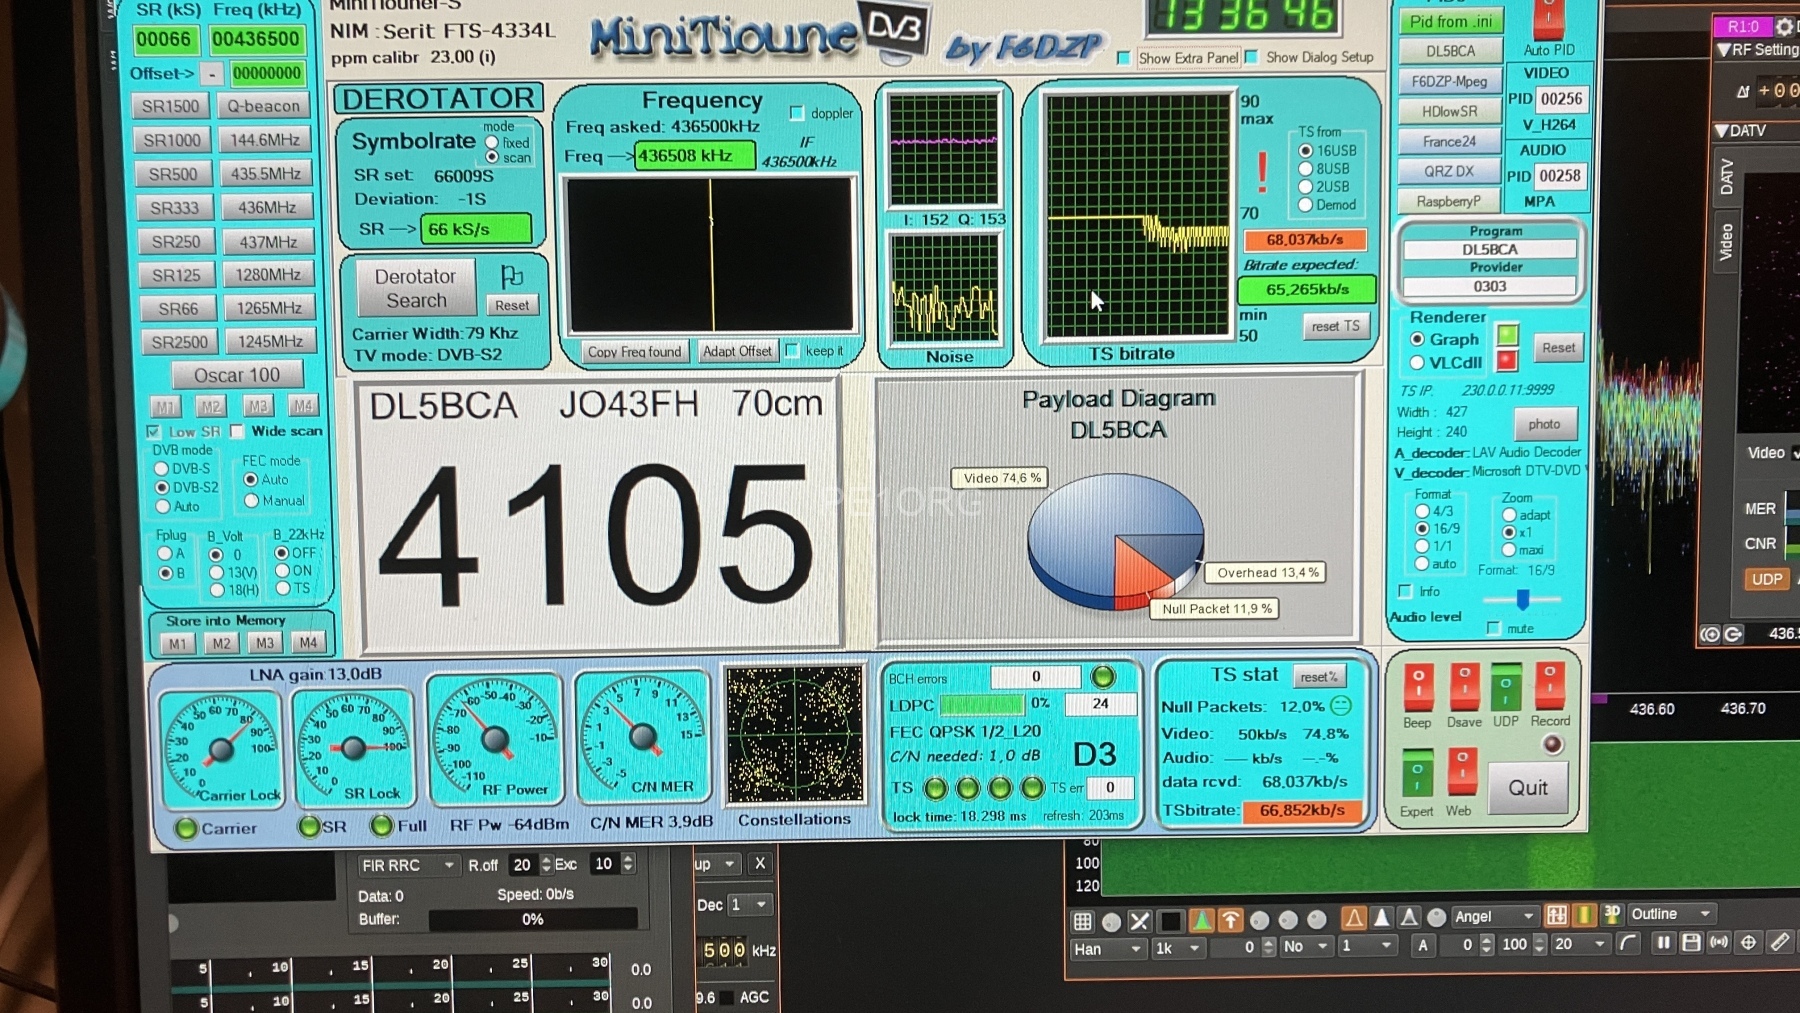Click the Freq kHz input field

point(255,39)
